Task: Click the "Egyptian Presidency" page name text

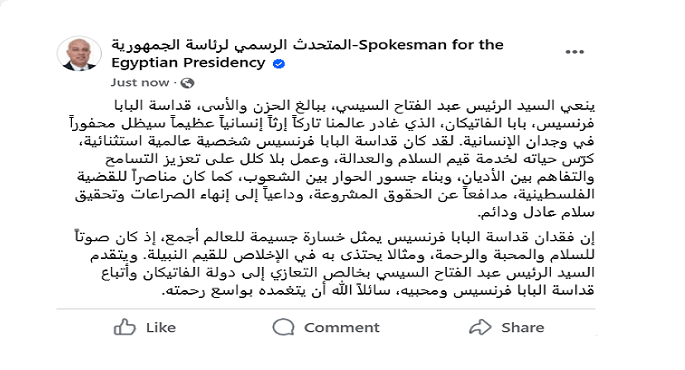Action: pos(188,63)
